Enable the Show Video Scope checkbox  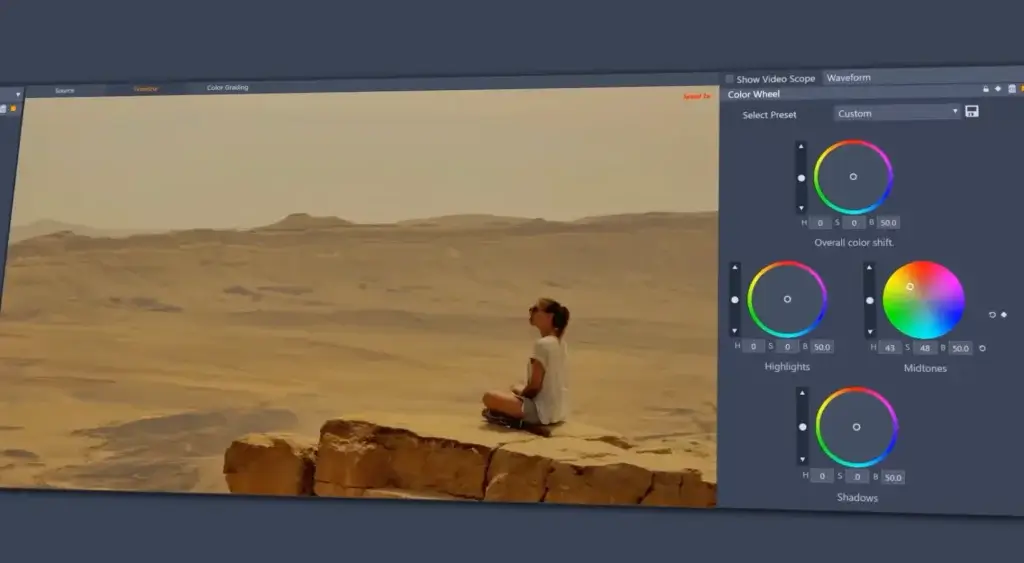point(730,79)
